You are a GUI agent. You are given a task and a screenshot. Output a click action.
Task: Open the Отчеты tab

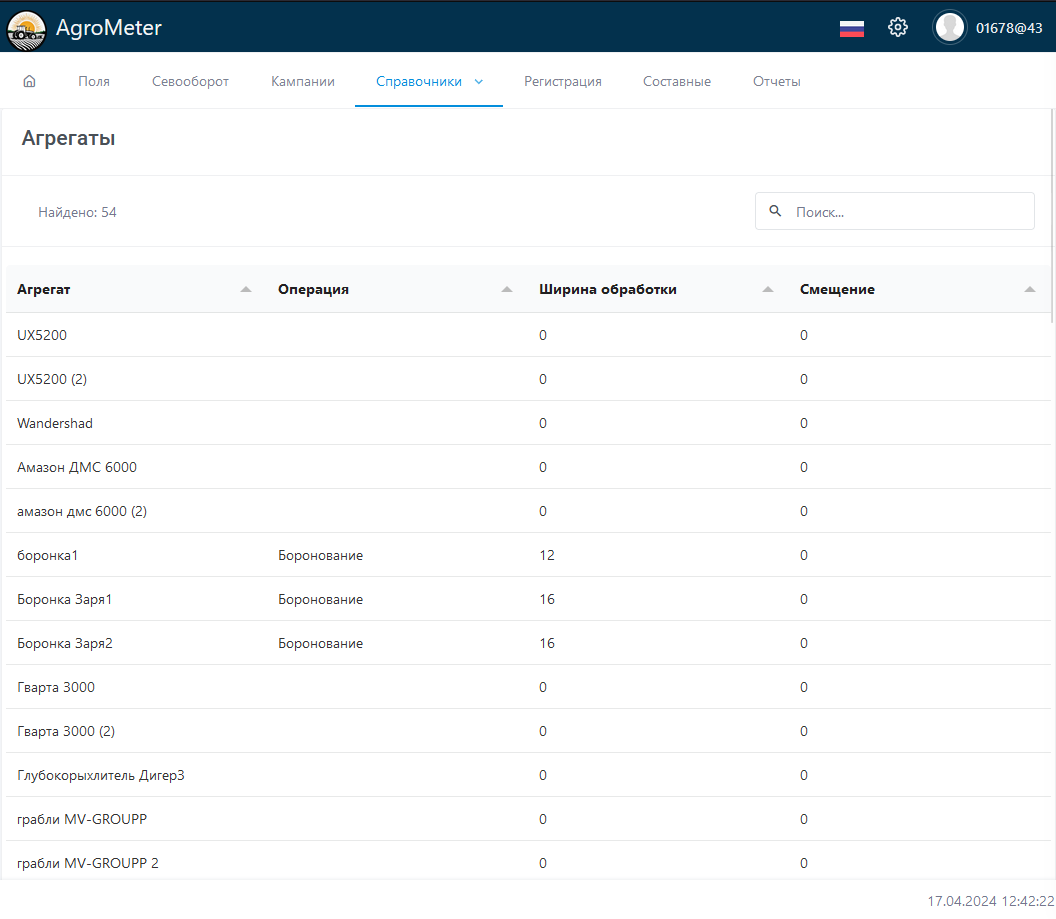[x=776, y=82]
